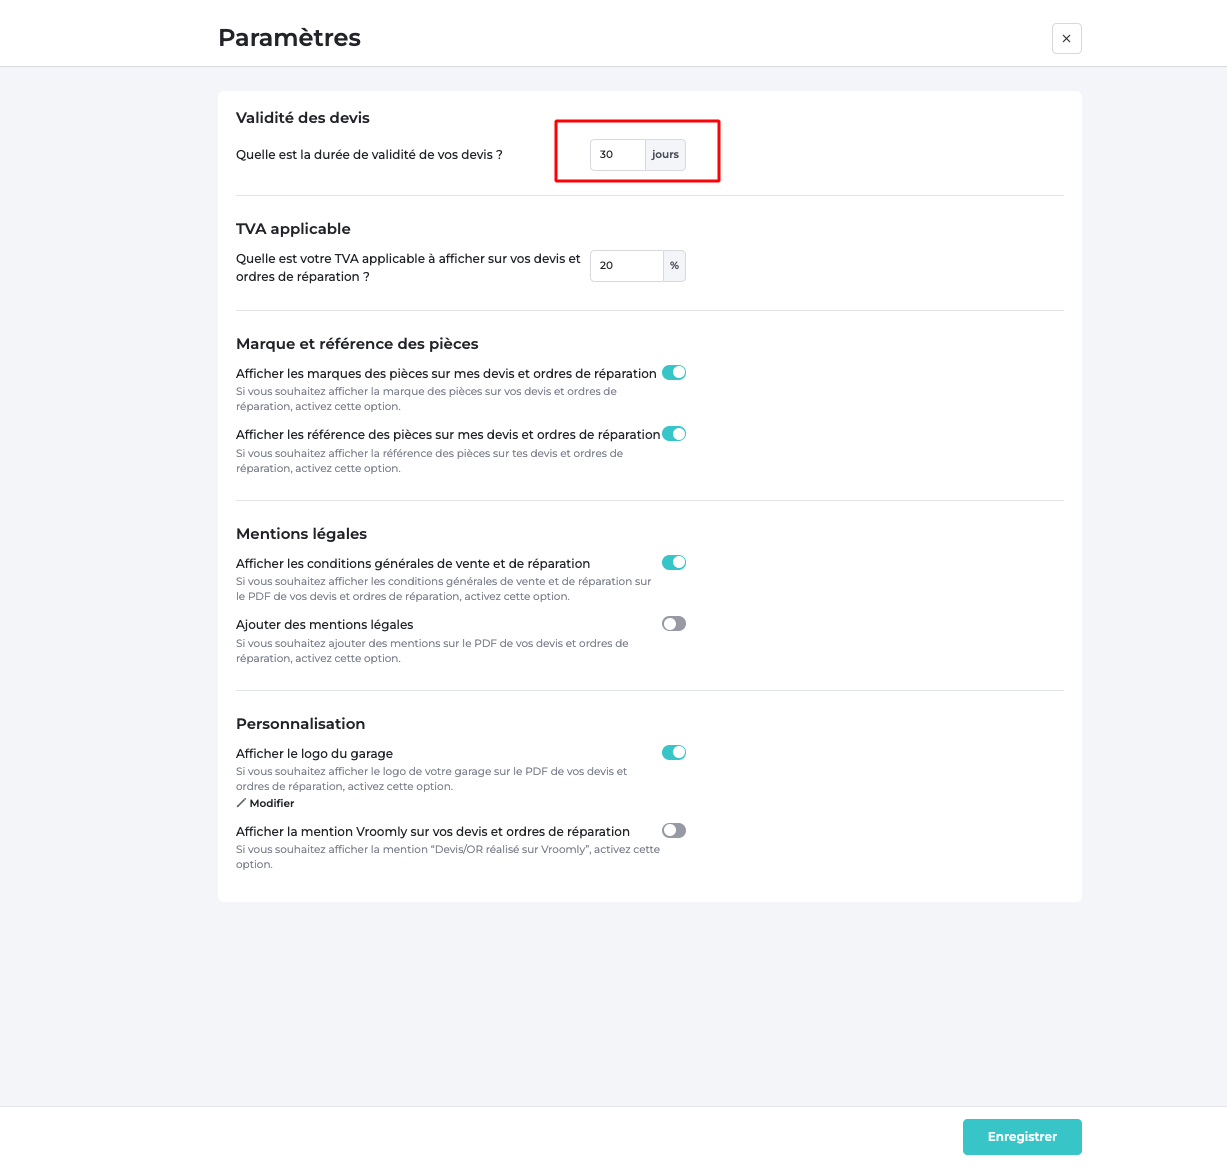Screen dimensions: 1227x1174
Task: Click the percent sign suffix of TVA
Action: [674, 265]
